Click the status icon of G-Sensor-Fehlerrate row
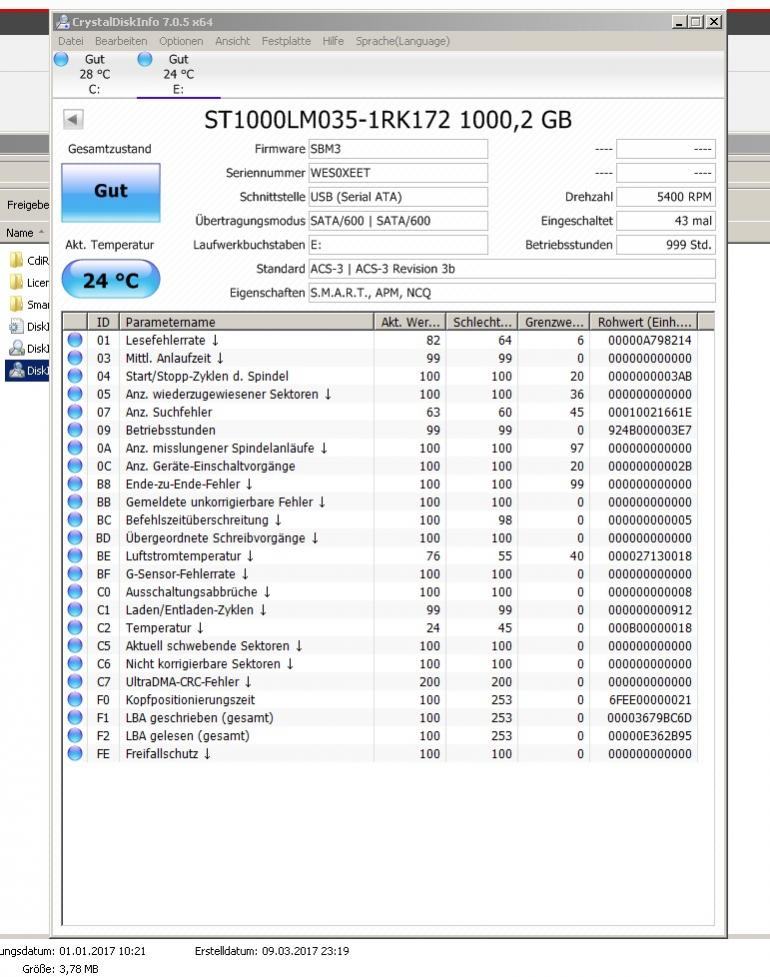The image size is (770, 977). (75, 574)
